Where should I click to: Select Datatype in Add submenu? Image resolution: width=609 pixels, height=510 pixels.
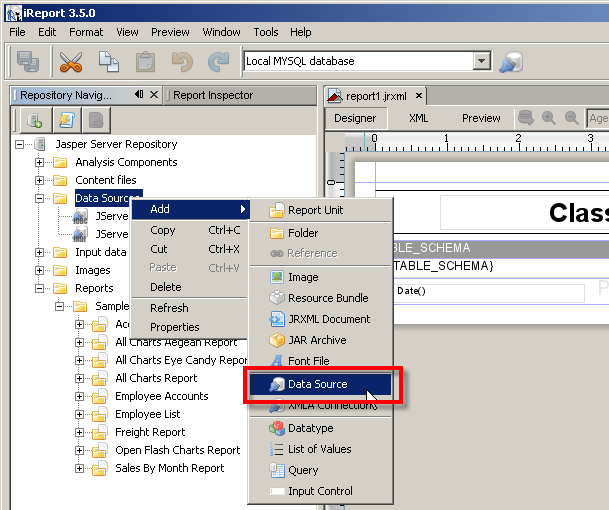click(x=320, y=428)
